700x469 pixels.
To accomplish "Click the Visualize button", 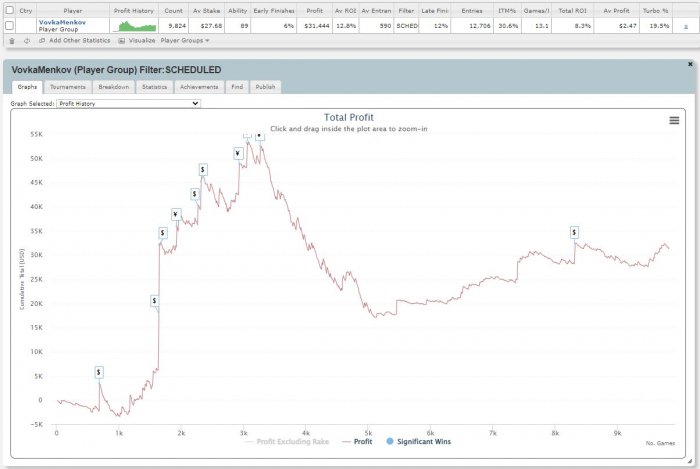I will click(142, 41).
